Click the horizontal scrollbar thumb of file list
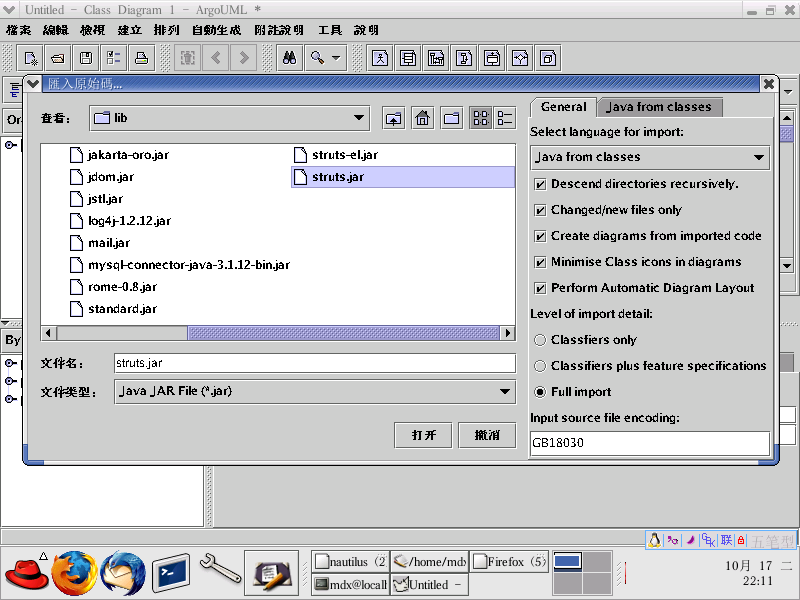Screen dimensions: 800x600 point(343,333)
